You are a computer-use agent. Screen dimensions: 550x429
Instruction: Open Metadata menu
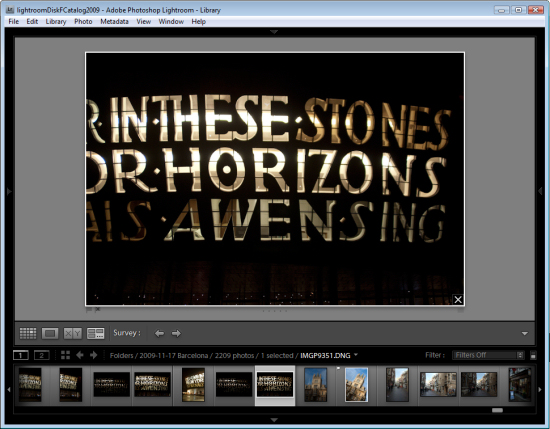(114, 21)
